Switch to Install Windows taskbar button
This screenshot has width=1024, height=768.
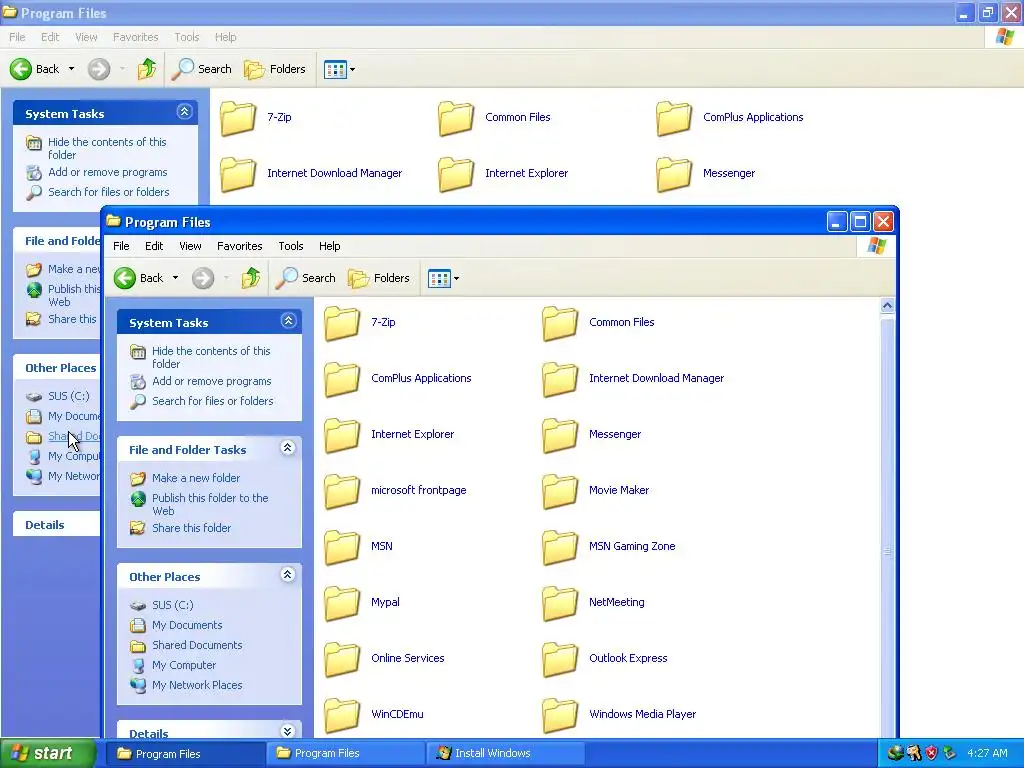coord(505,754)
